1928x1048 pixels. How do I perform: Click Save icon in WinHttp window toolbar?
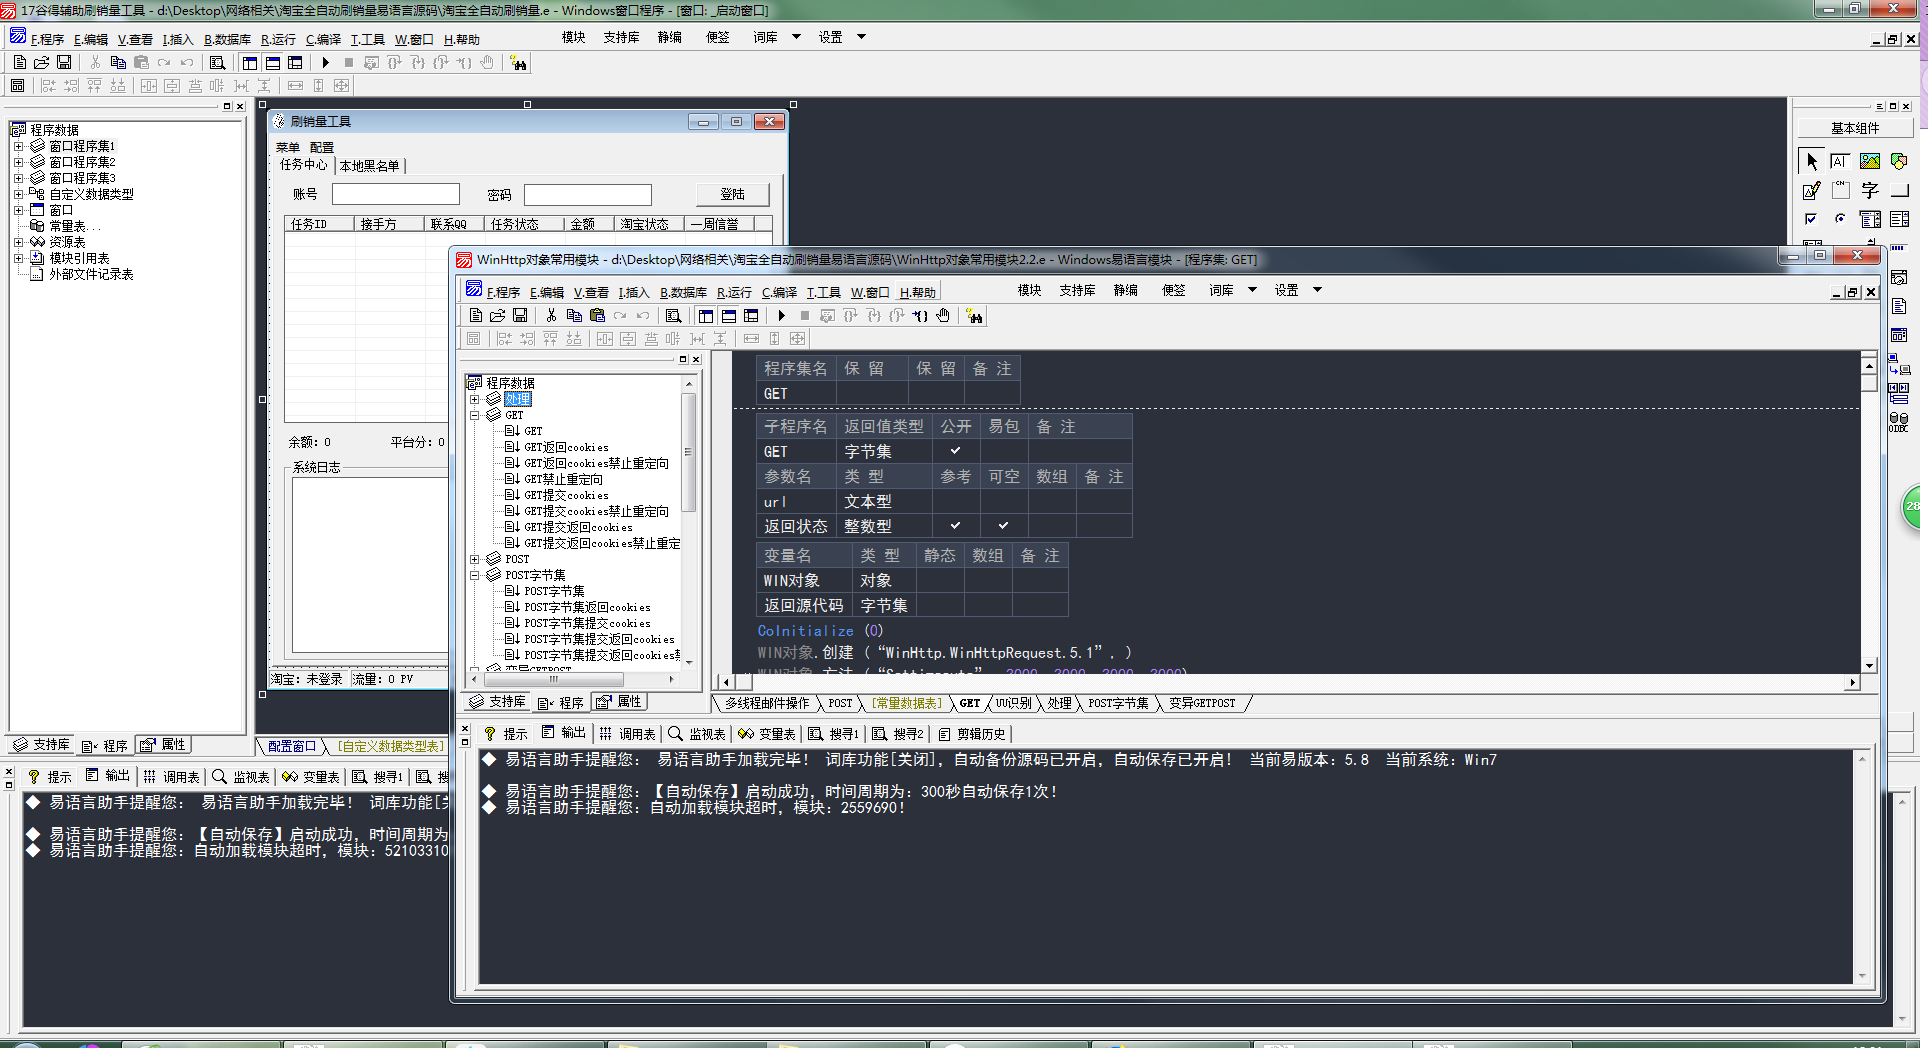pos(520,315)
